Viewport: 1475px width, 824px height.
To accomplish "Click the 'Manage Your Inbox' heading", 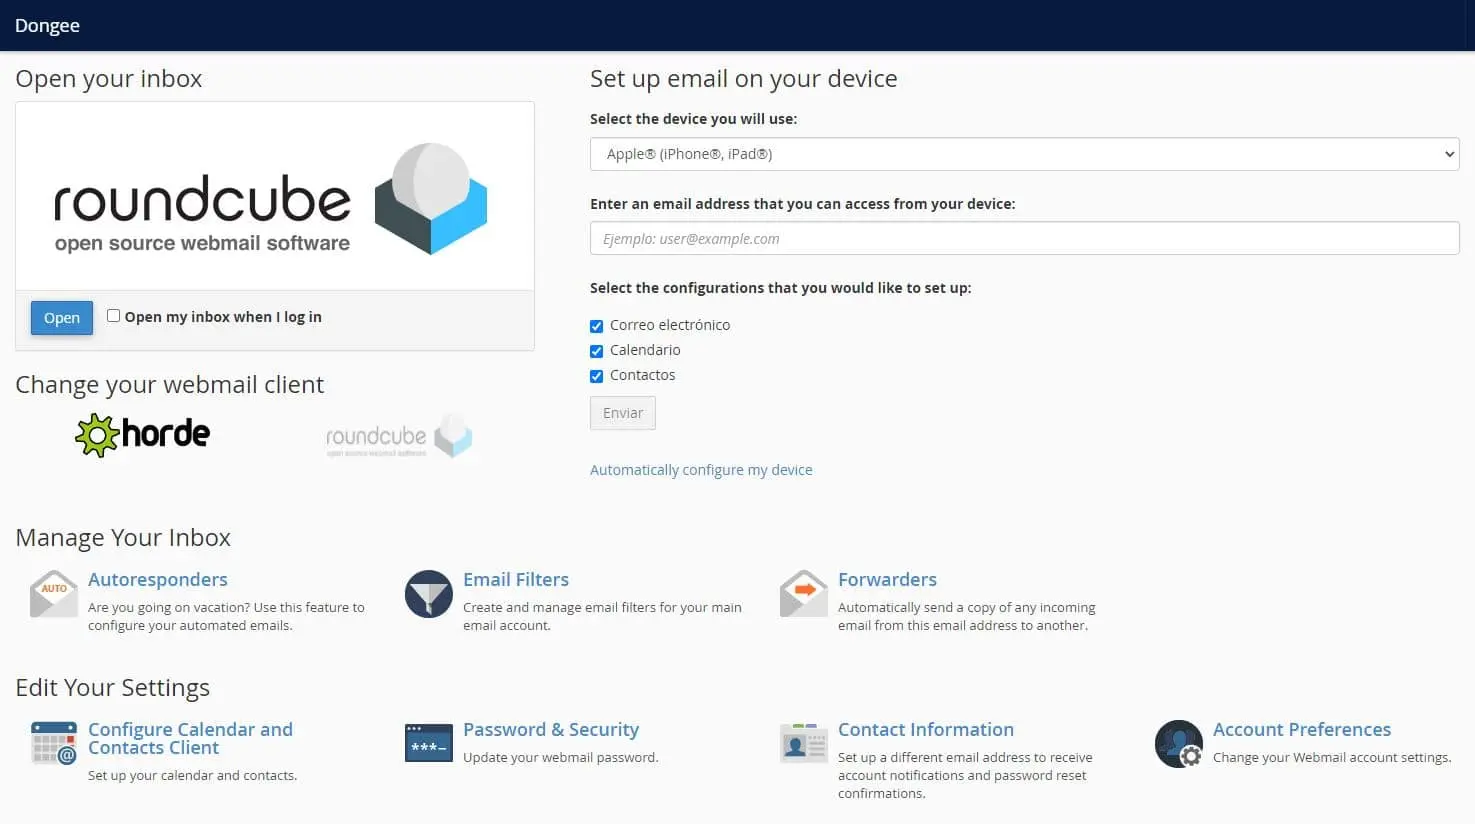I will (x=123, y=537).
